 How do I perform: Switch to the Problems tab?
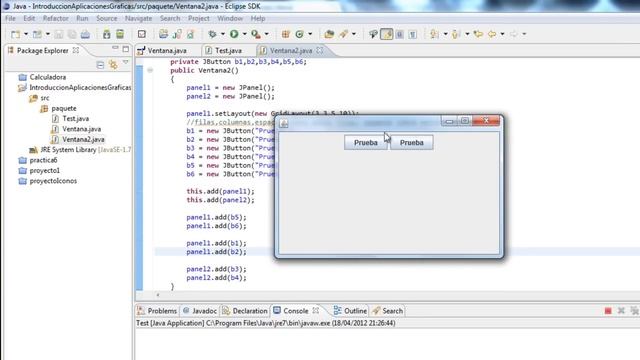pos(158,311)
